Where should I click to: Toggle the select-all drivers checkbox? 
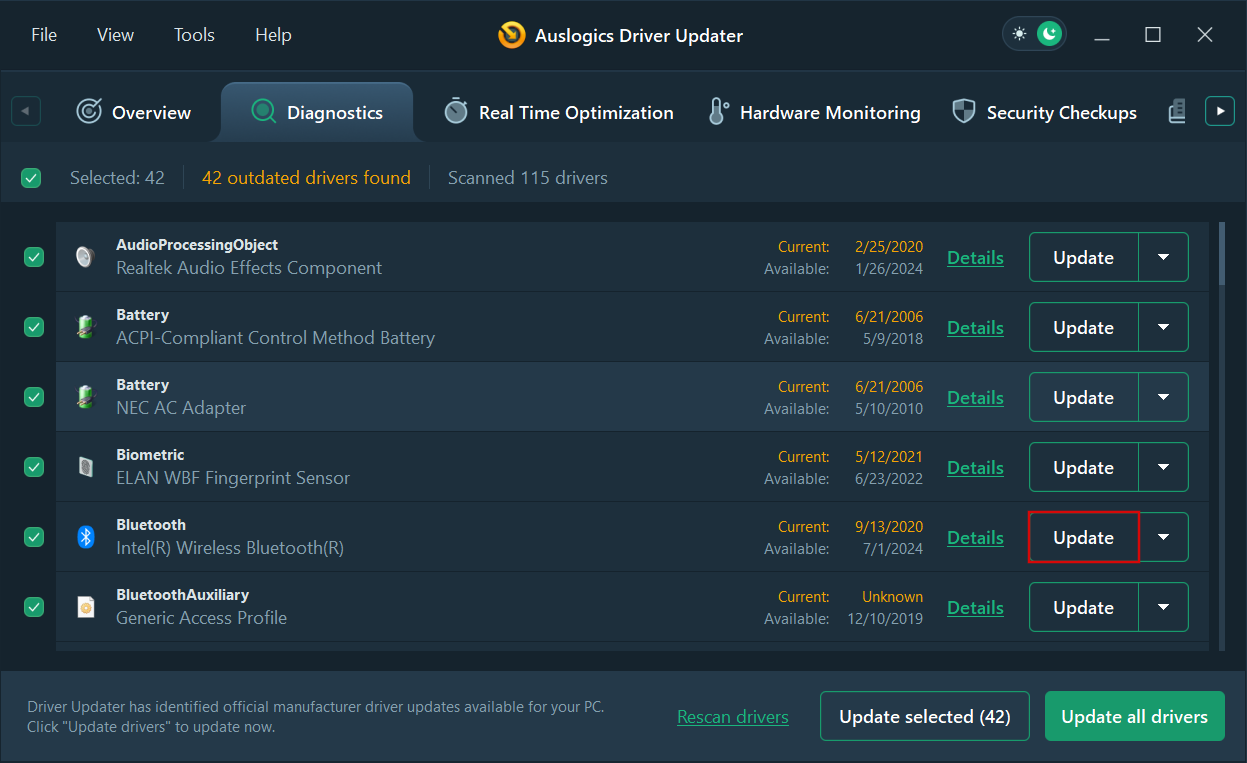(31, 178)
